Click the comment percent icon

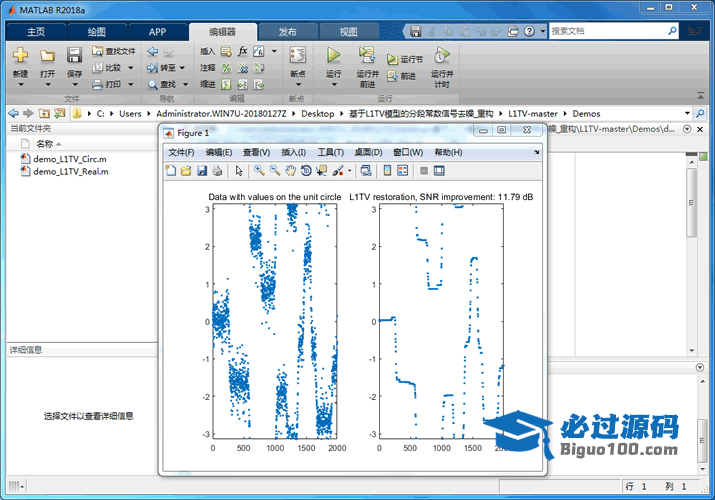click(x=226, y=68)
